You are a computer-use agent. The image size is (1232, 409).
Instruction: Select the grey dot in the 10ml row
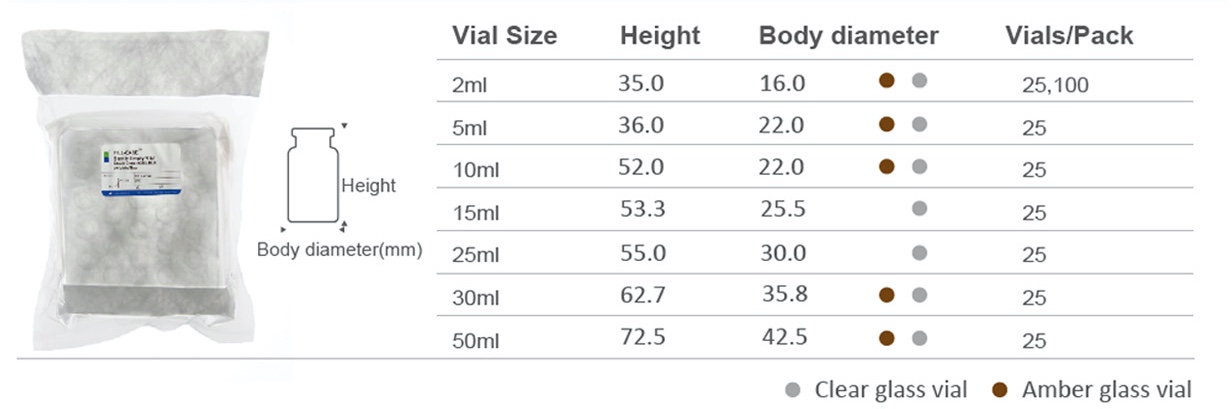920,166
